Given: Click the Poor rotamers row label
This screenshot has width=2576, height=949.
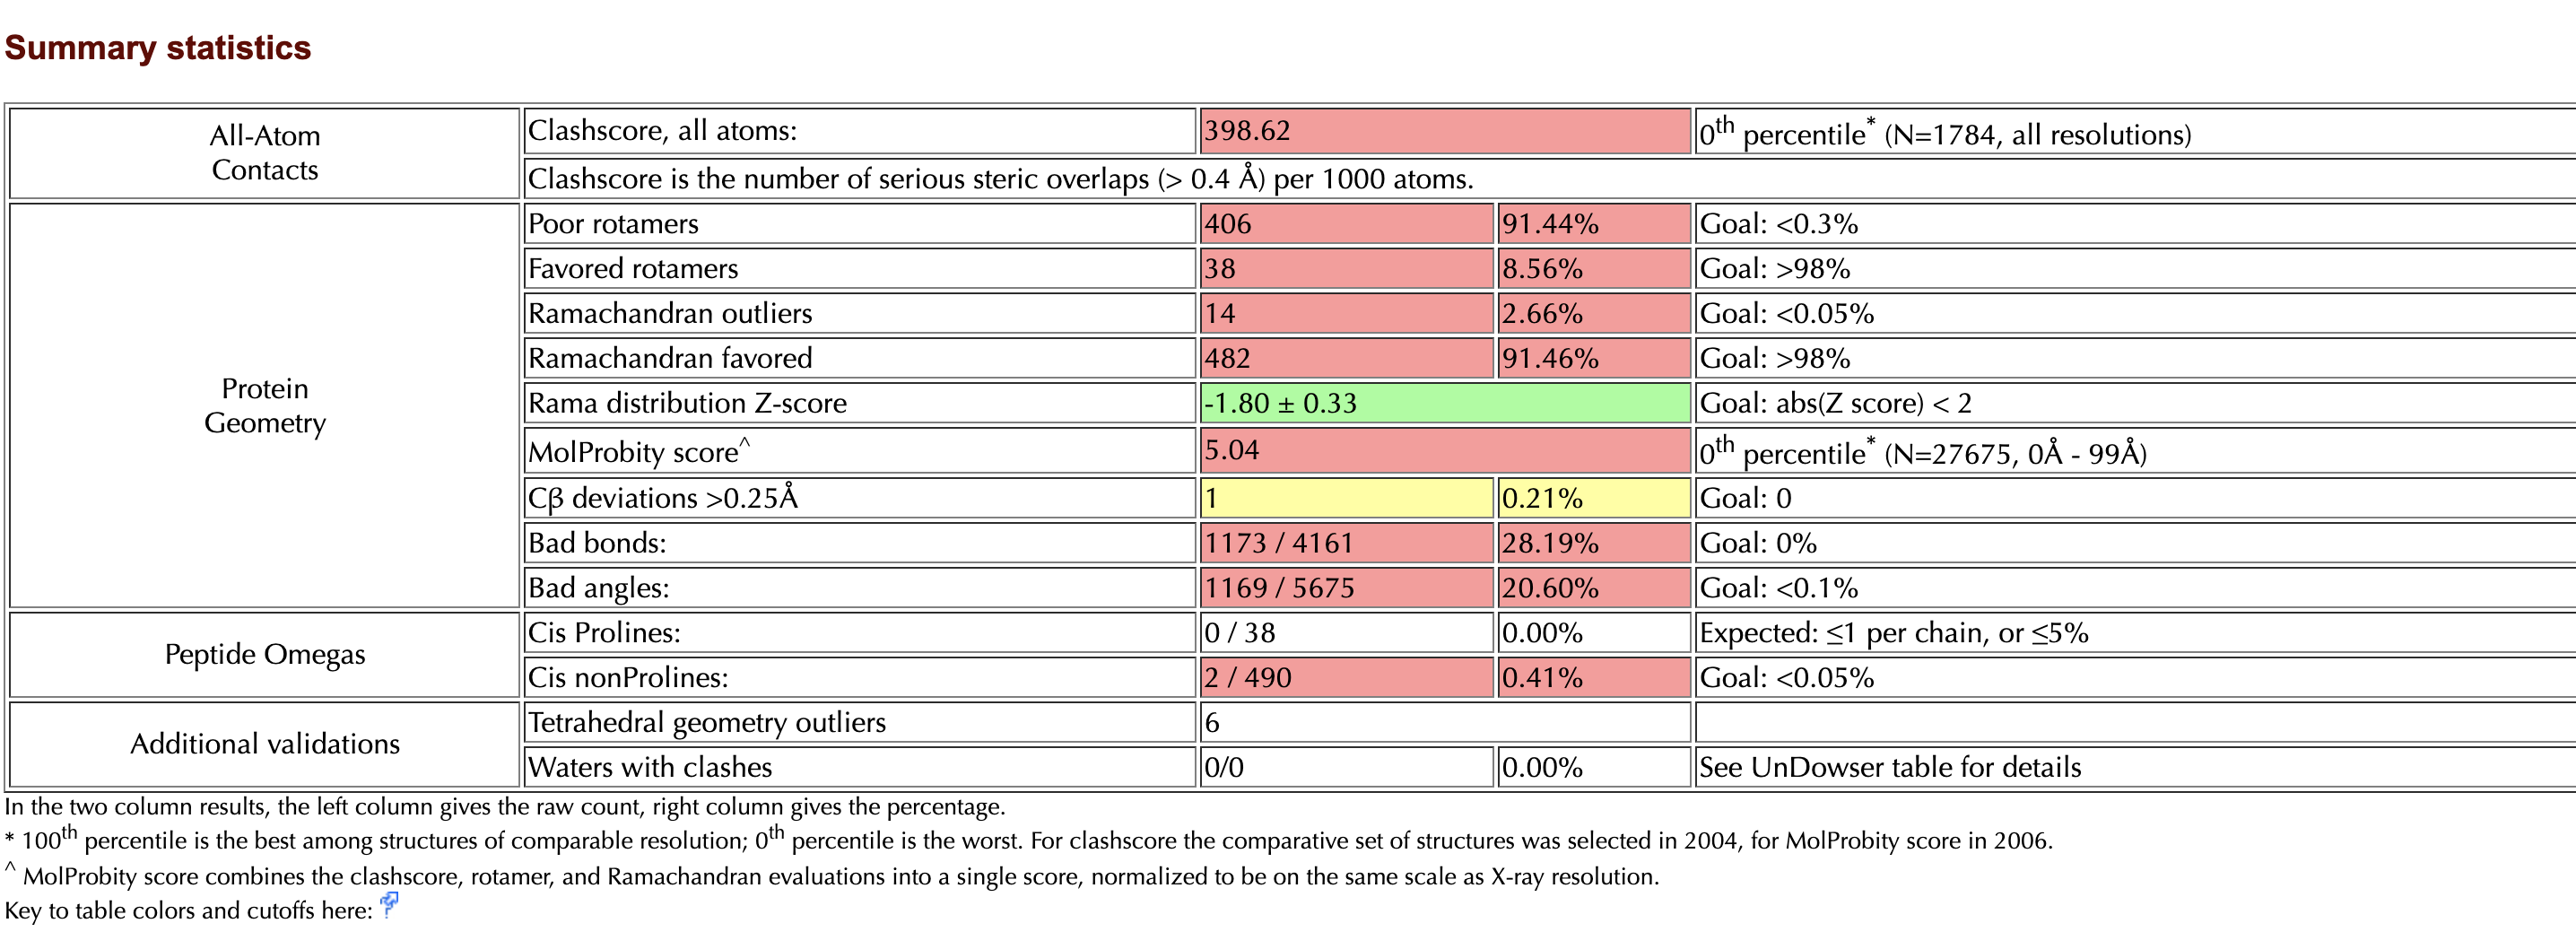Looking at the screenshot, I should [613, 224].
